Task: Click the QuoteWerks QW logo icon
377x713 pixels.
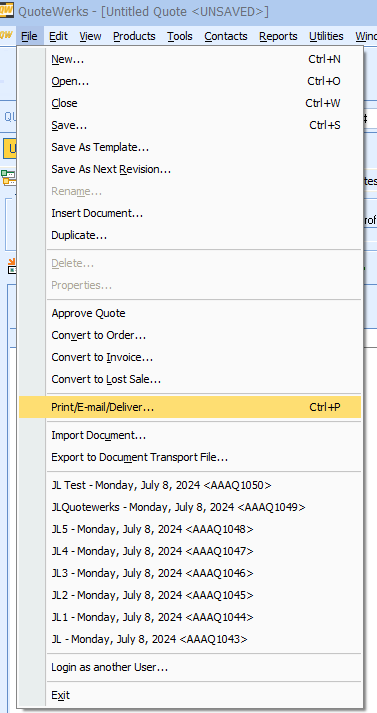Action: [6, 10]
